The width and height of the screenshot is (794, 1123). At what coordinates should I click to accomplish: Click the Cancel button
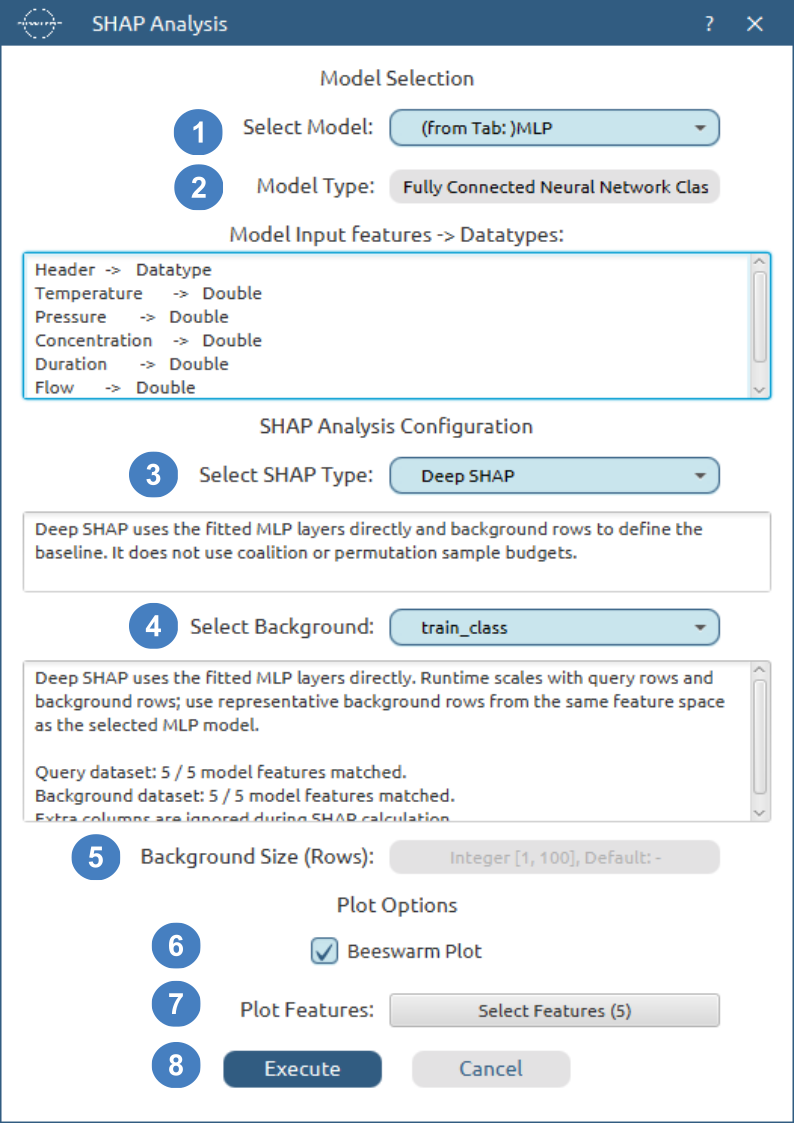click(491, 1069)
